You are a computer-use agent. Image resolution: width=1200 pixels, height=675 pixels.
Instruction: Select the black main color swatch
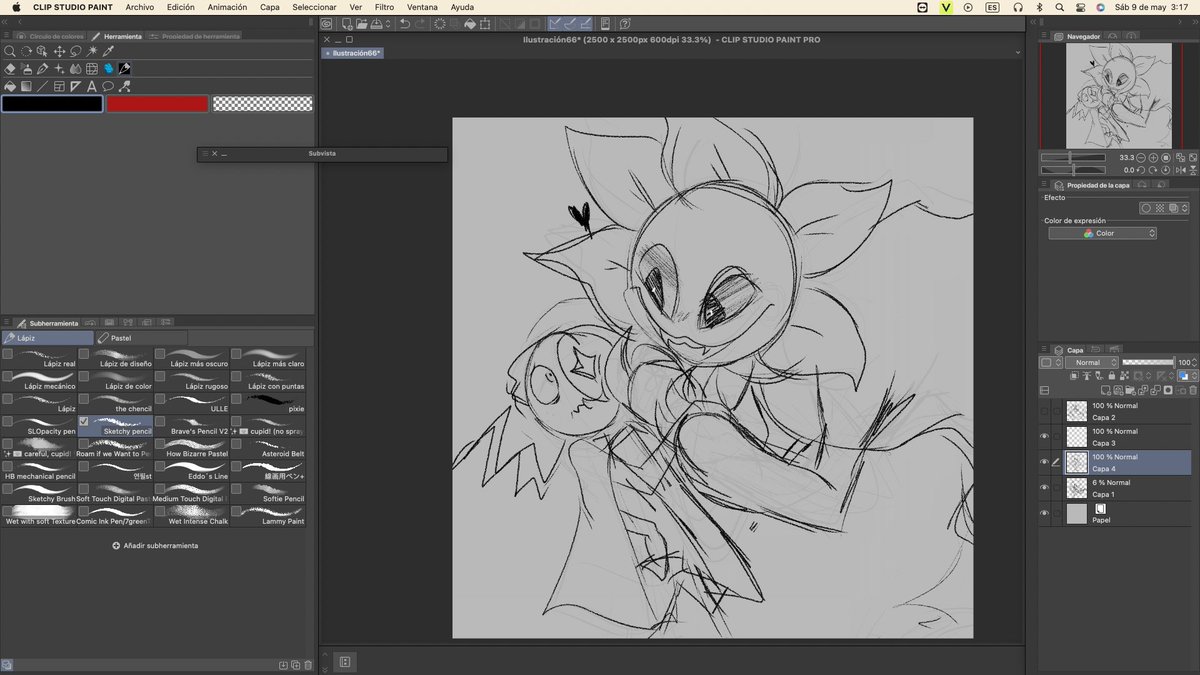[52, 103]
